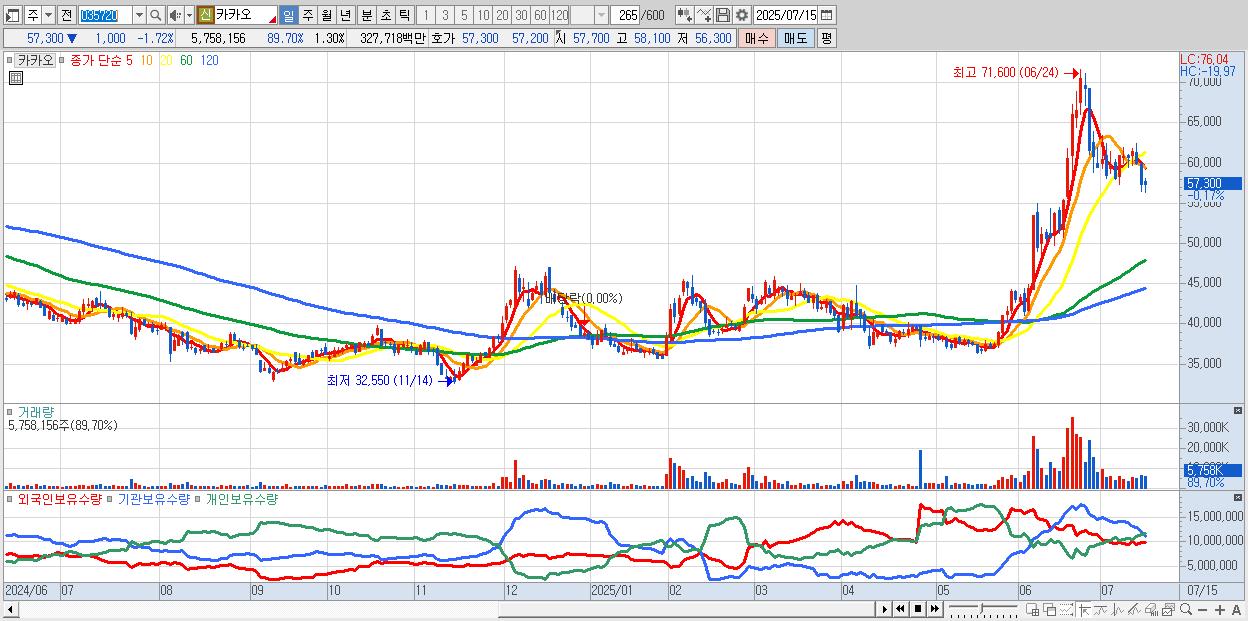The image size is (1248, 621).
Task: Toggle the 외국인보유수량 series checkbox
Action: (x=9, y=498)
